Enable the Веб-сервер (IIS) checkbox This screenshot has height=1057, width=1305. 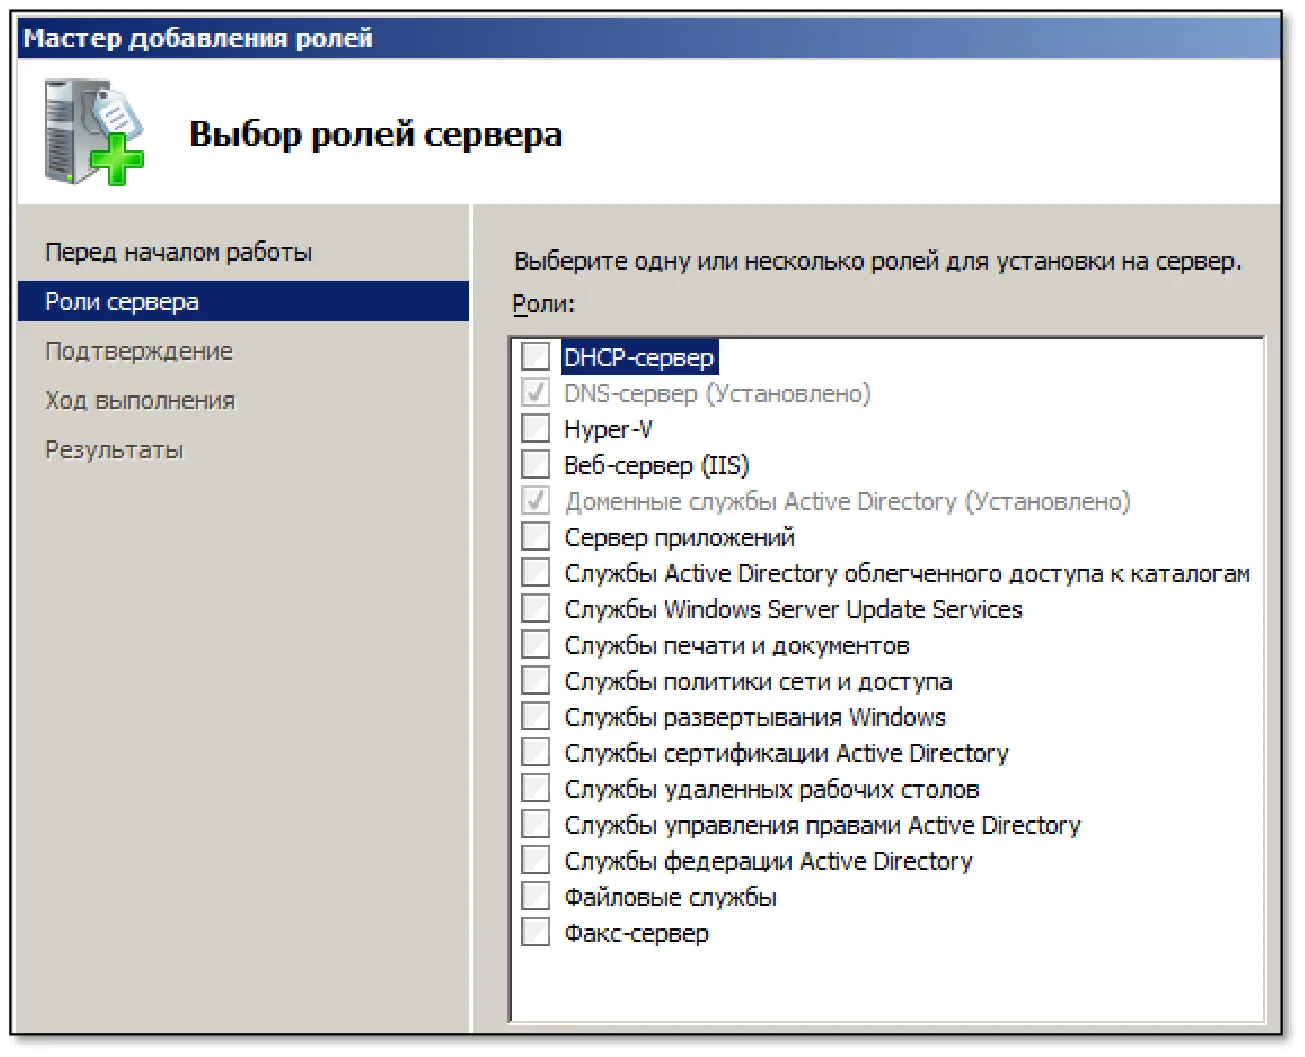[x=536, y=464]
